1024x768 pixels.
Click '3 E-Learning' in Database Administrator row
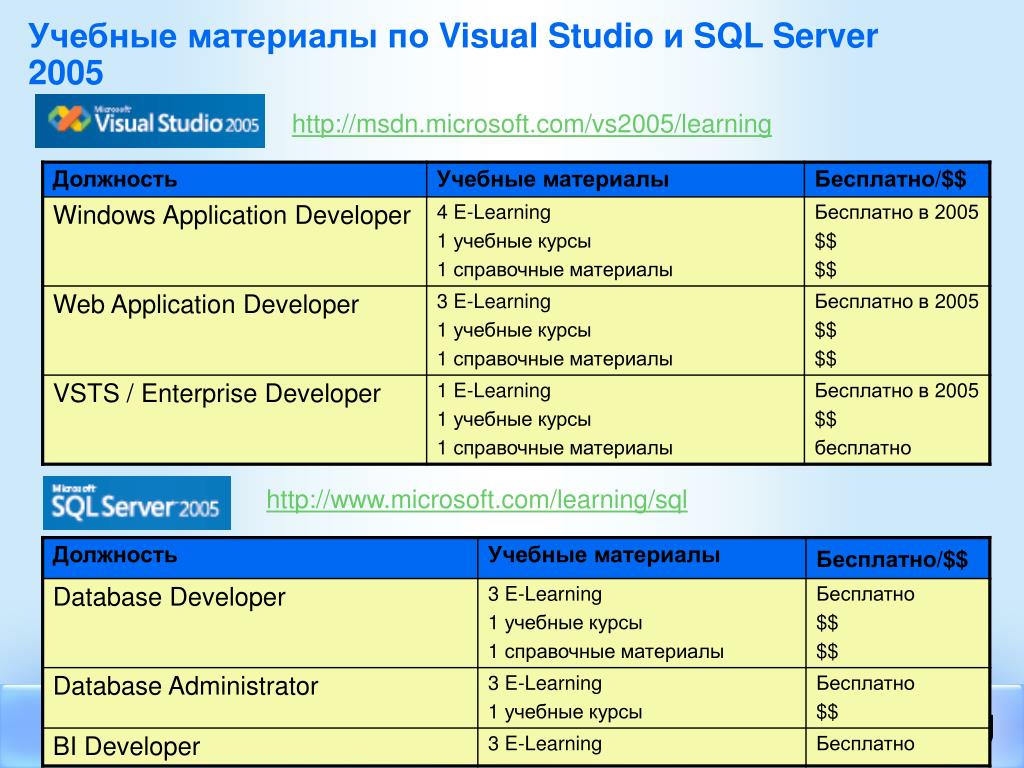[545, 683]
